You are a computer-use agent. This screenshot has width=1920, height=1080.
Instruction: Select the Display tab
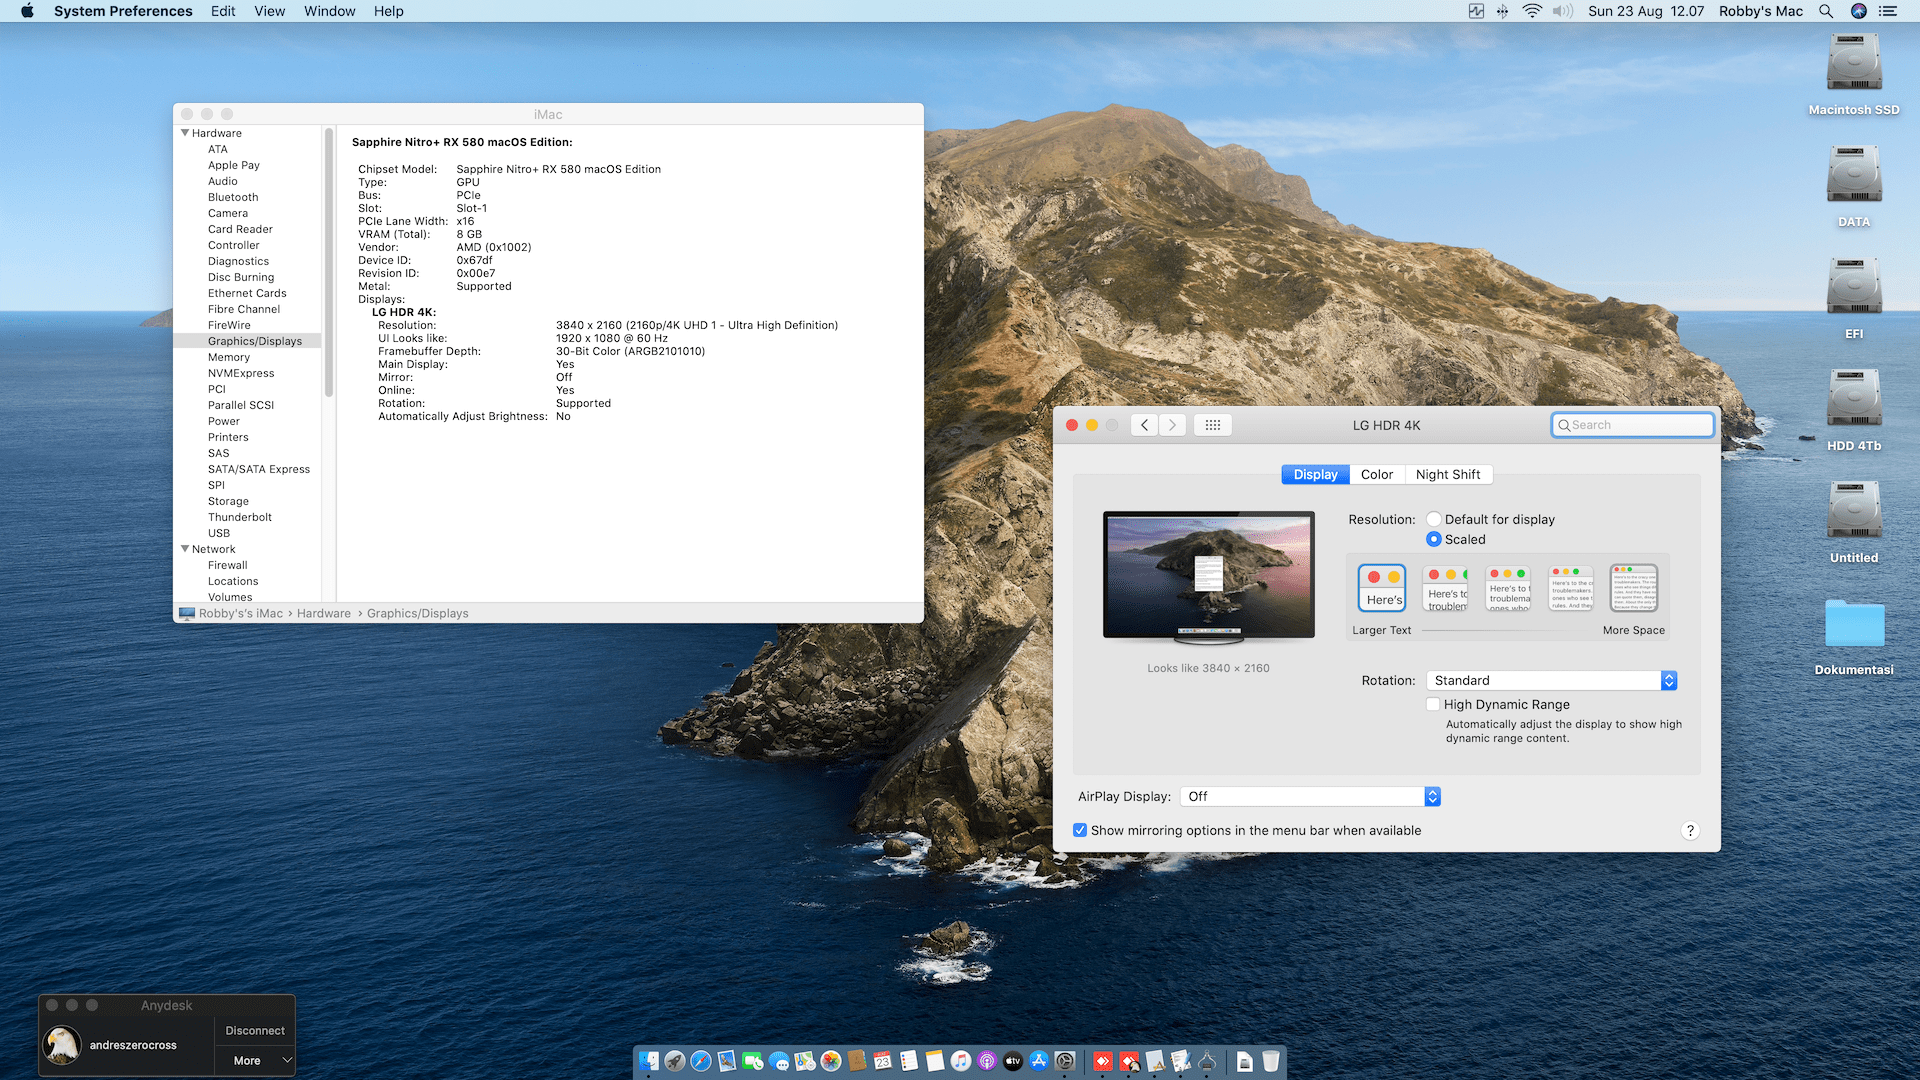(1315, 475)
